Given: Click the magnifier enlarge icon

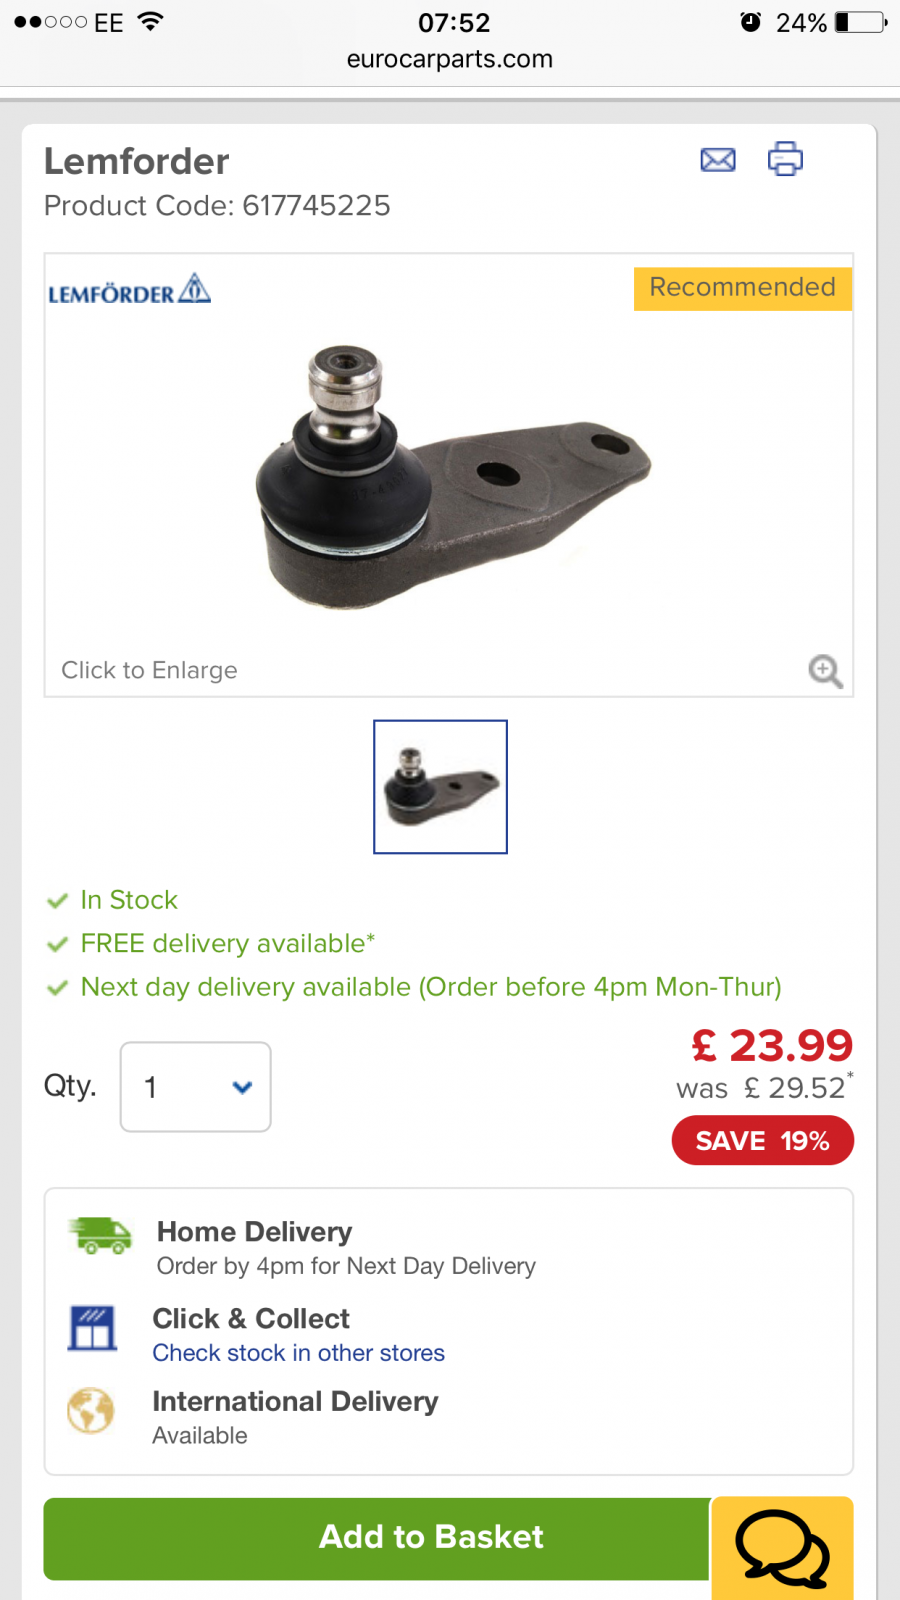Looking at the screenshot, I should tap(825, 671).
